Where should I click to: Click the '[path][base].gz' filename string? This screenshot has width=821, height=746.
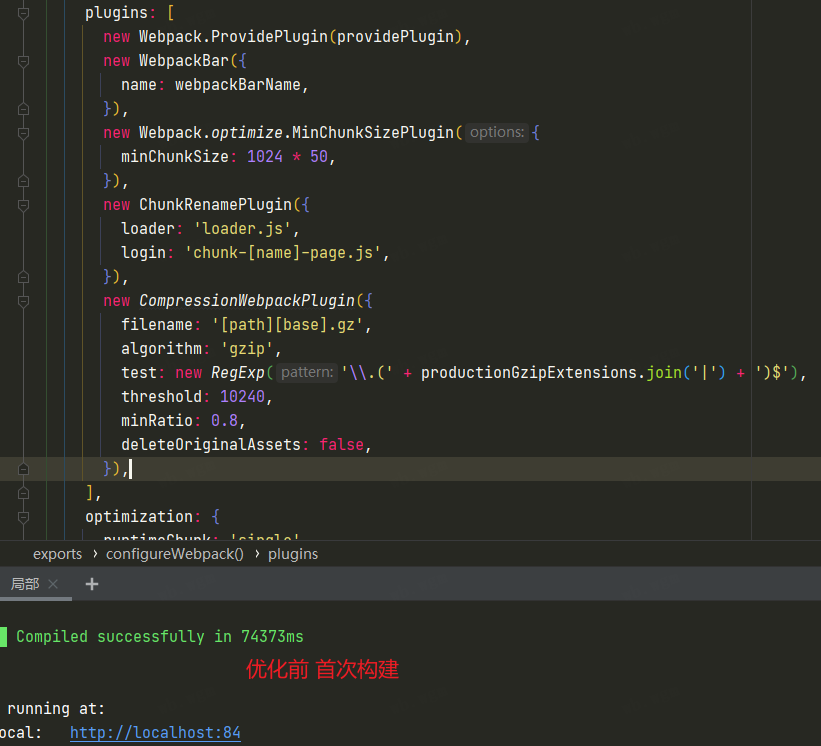pyautogui.click(x=287, y=325)
